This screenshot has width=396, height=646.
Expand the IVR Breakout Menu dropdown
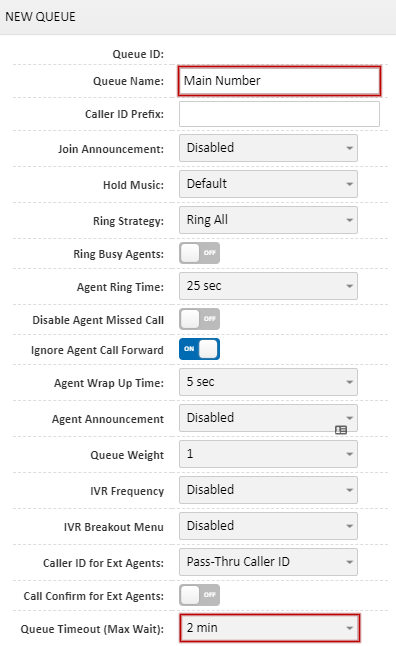tap(268, 526)
